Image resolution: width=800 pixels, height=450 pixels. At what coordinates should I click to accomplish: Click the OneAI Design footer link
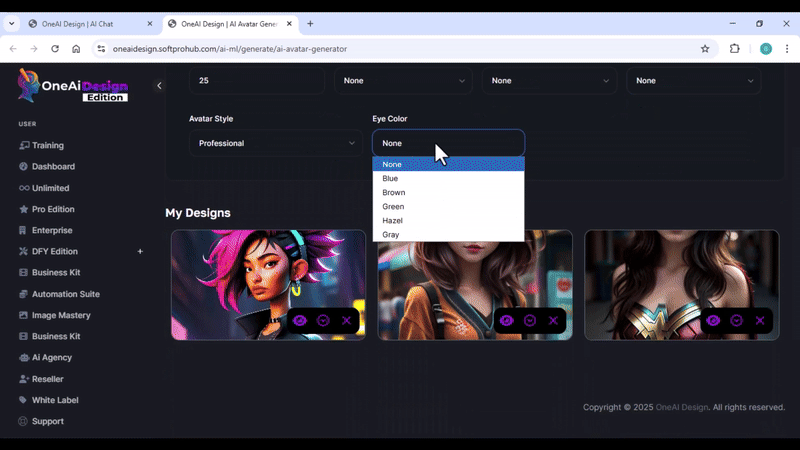point(681,407)
